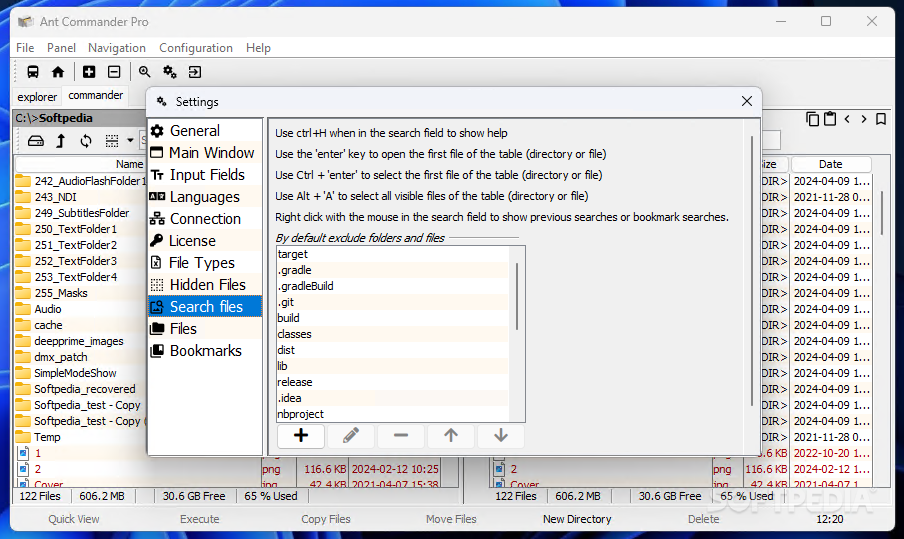
Task: Open the File menu
Action: (x=25, y=48)
